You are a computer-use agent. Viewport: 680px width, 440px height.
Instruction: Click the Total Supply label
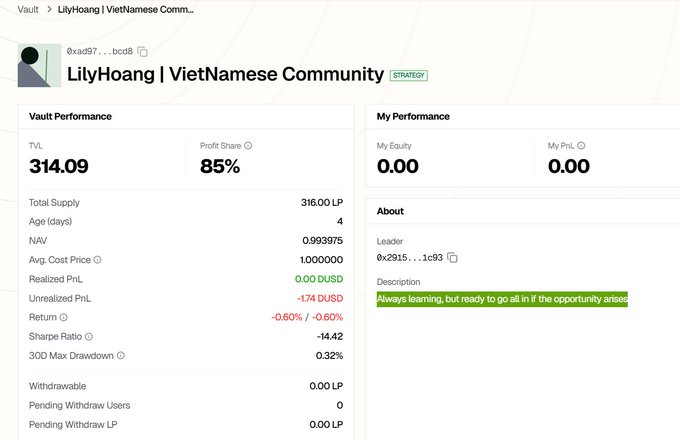point(54,202)
